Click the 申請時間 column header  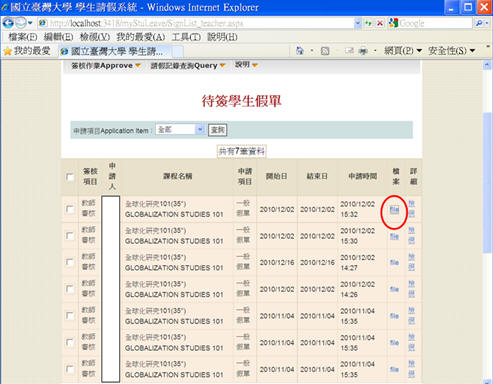pyautogui.click(x=362, y=176)
